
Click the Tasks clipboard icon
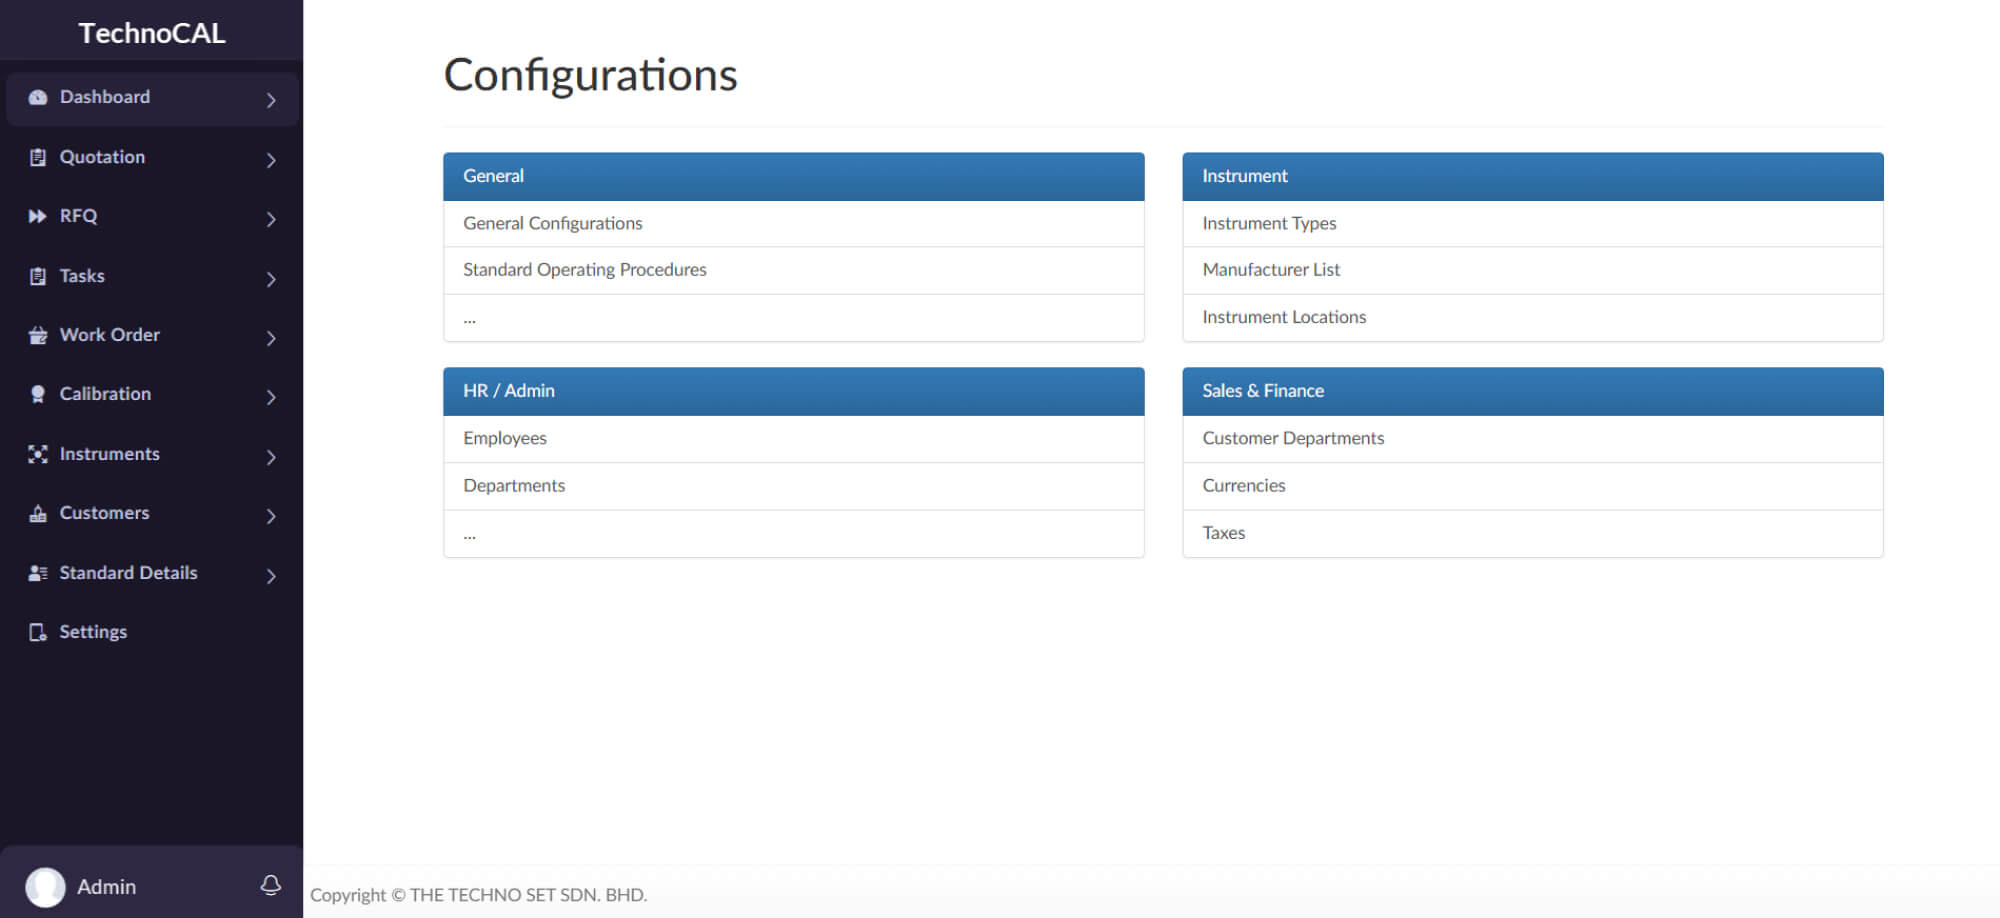38,276
